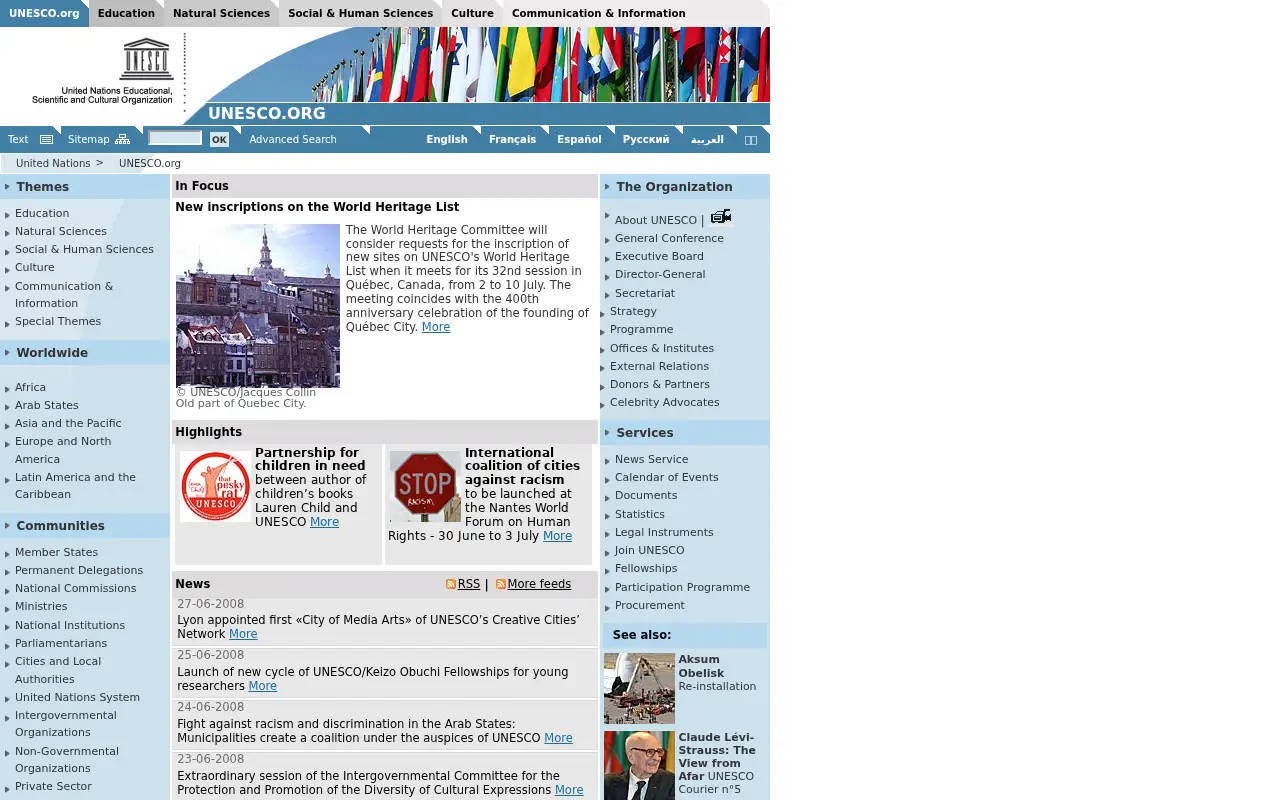Open Calendar of Events under Services
Screen dimensions: 1280x800
(x=666, y=477)
